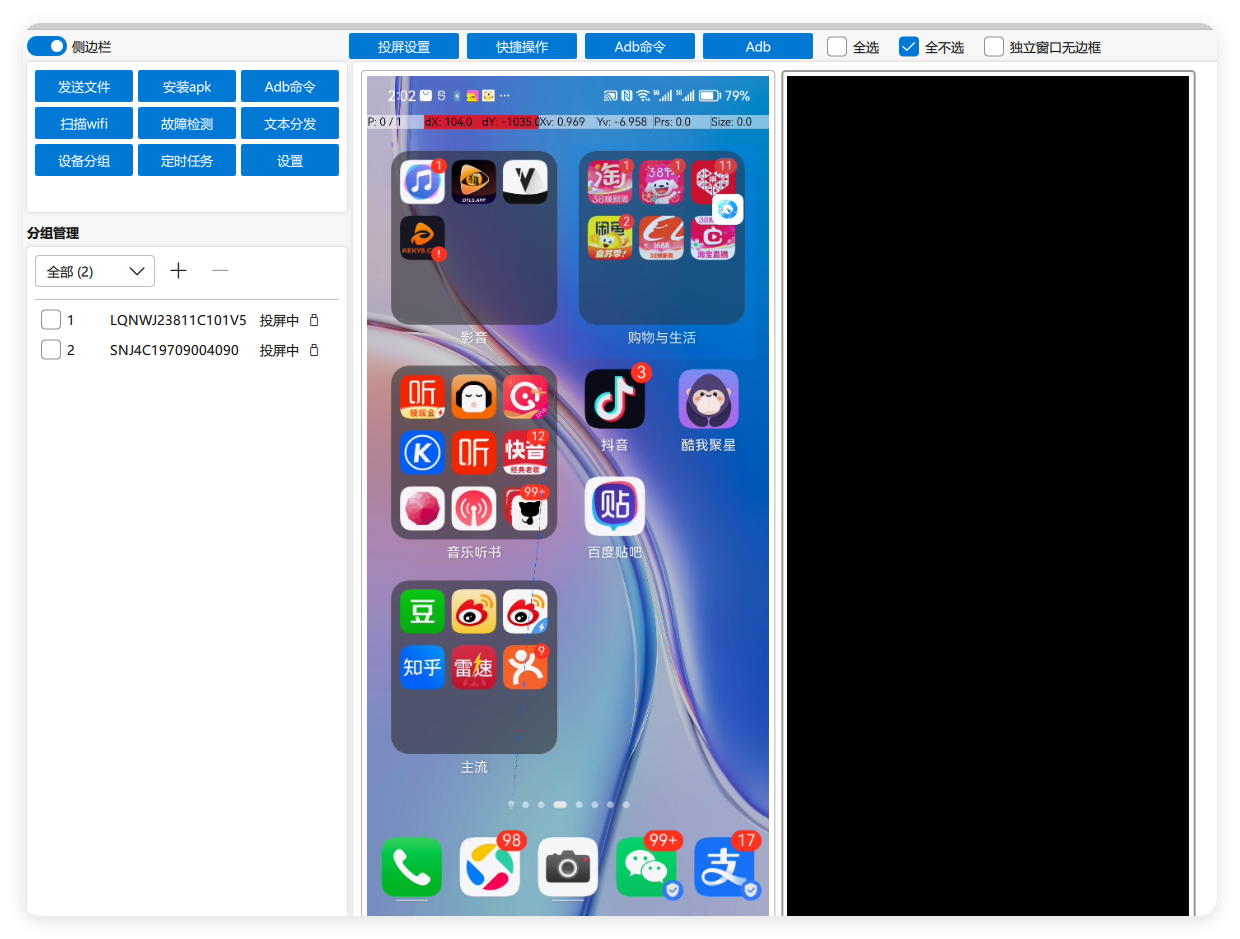Click the 故障检测 button
The width and height of the screenshot is (1240, 939).
187,123
